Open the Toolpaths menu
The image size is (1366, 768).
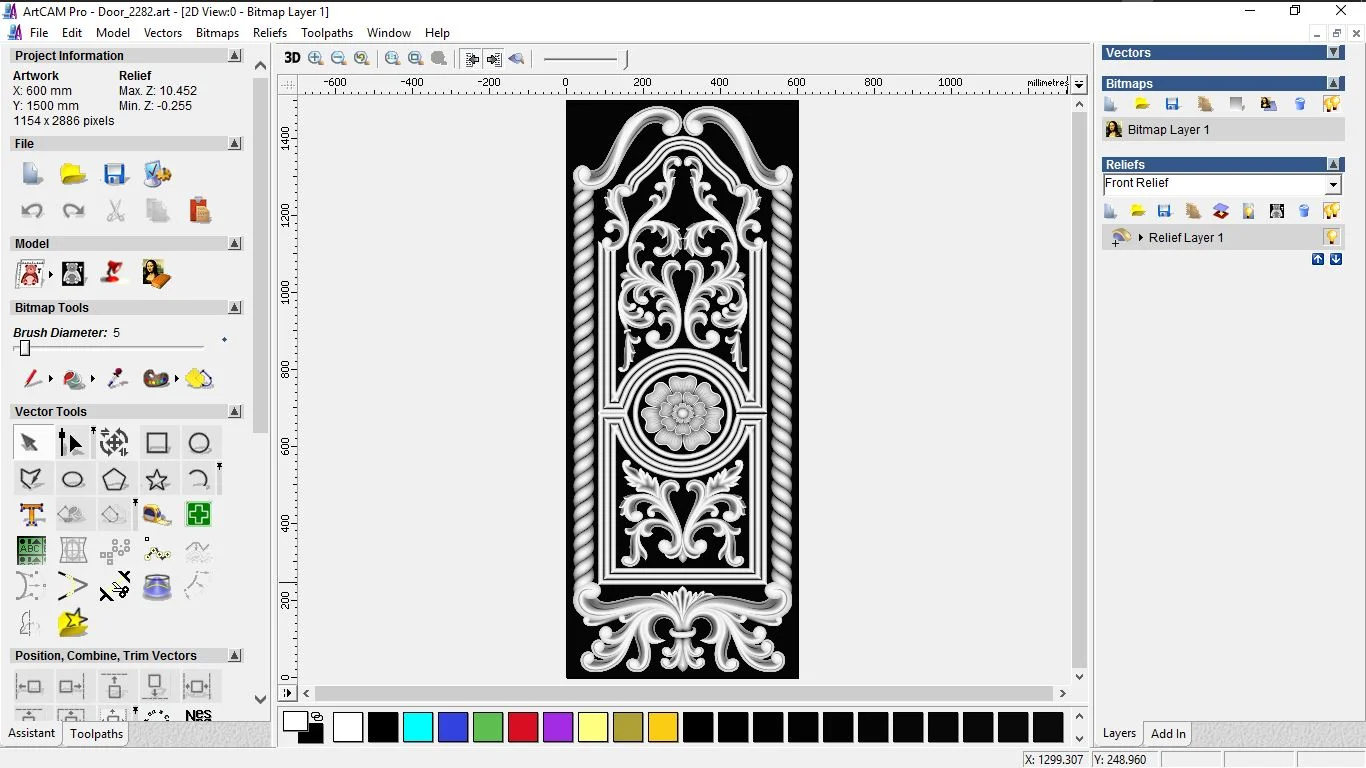[x=326, y=33]
